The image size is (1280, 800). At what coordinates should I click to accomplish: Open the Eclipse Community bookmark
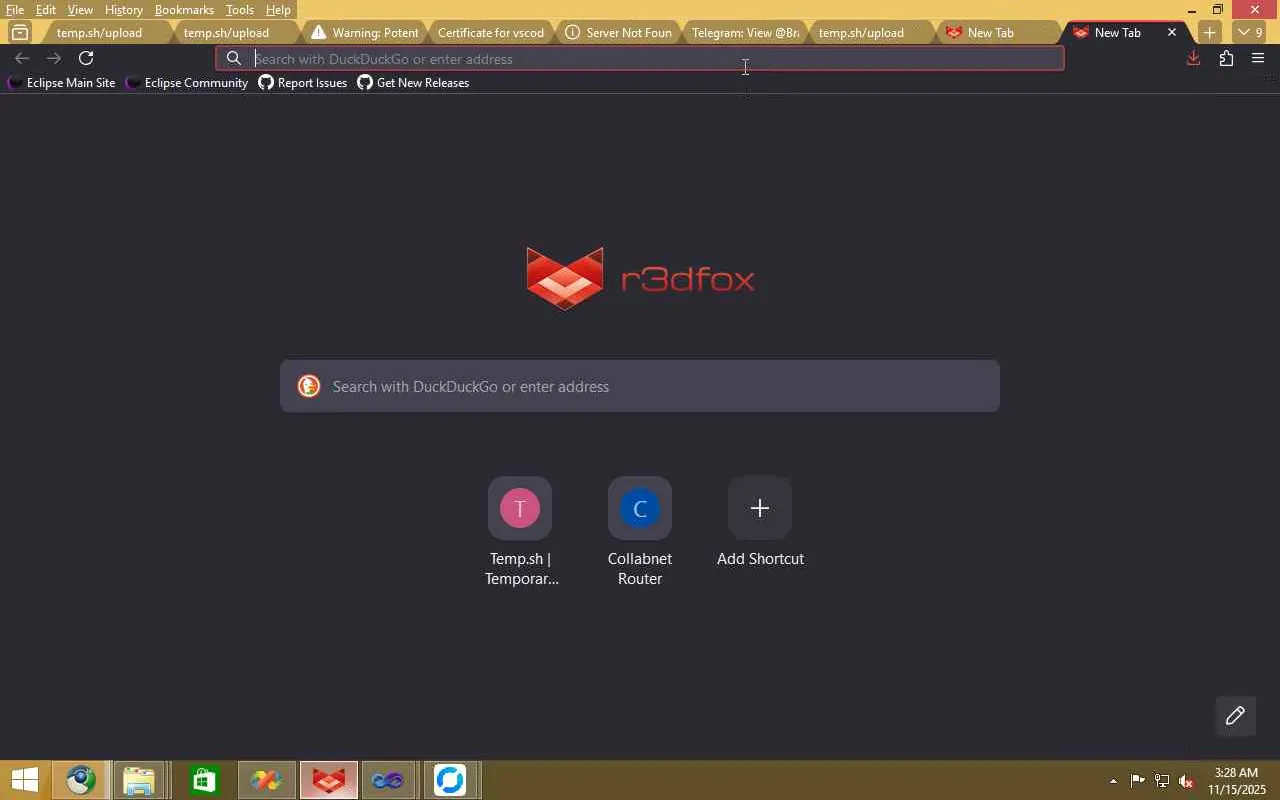[188, 83]
